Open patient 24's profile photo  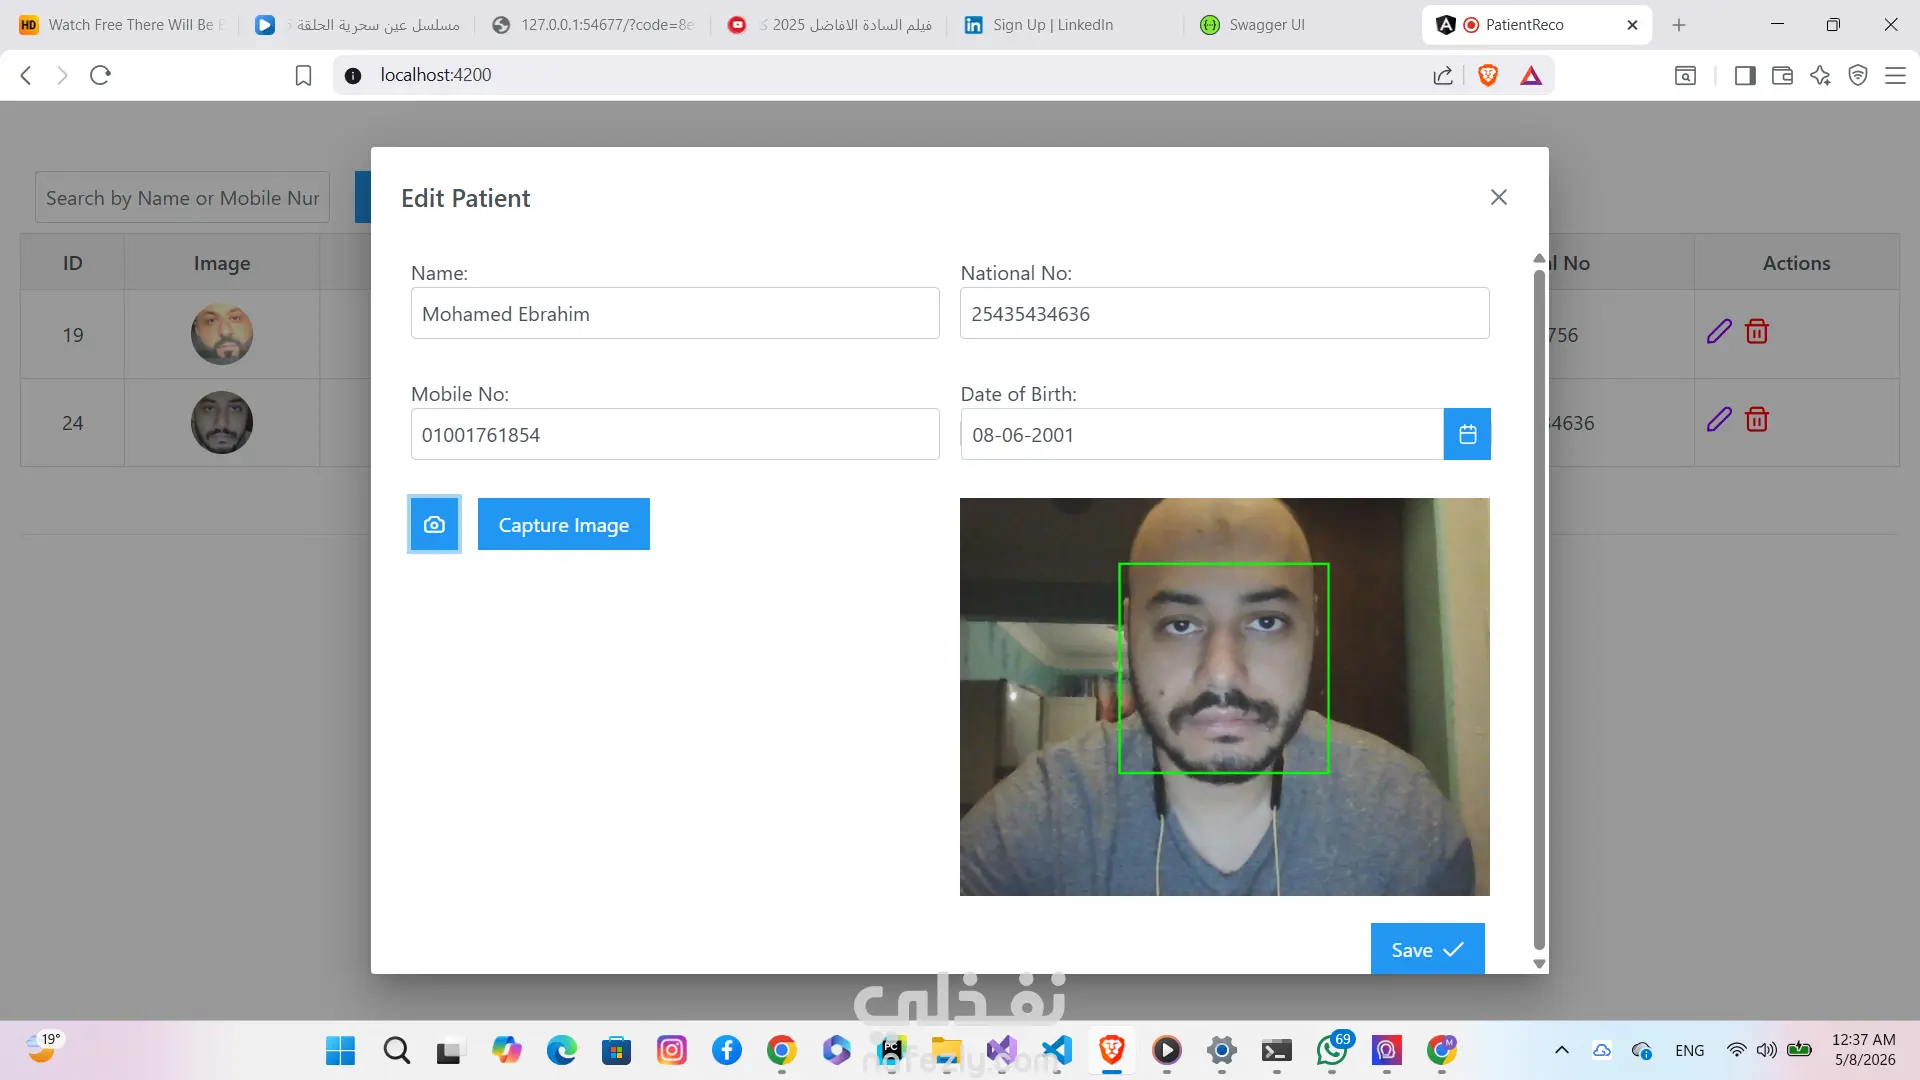(222, 422)
